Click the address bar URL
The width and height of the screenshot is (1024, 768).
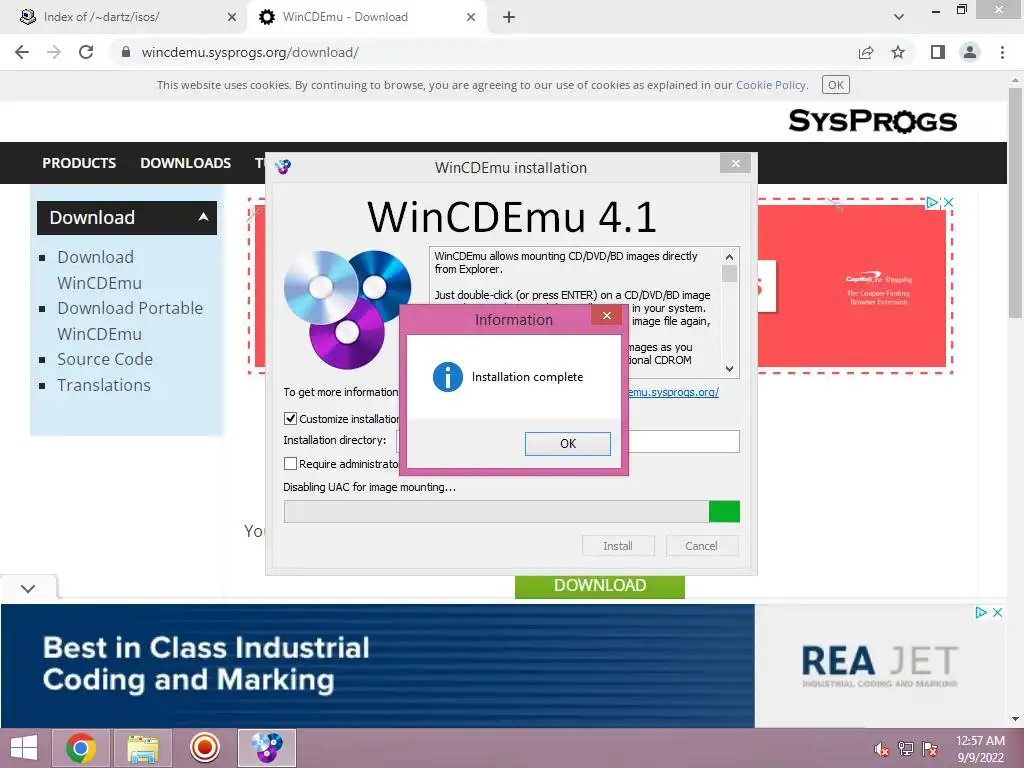tap(250, 52)
